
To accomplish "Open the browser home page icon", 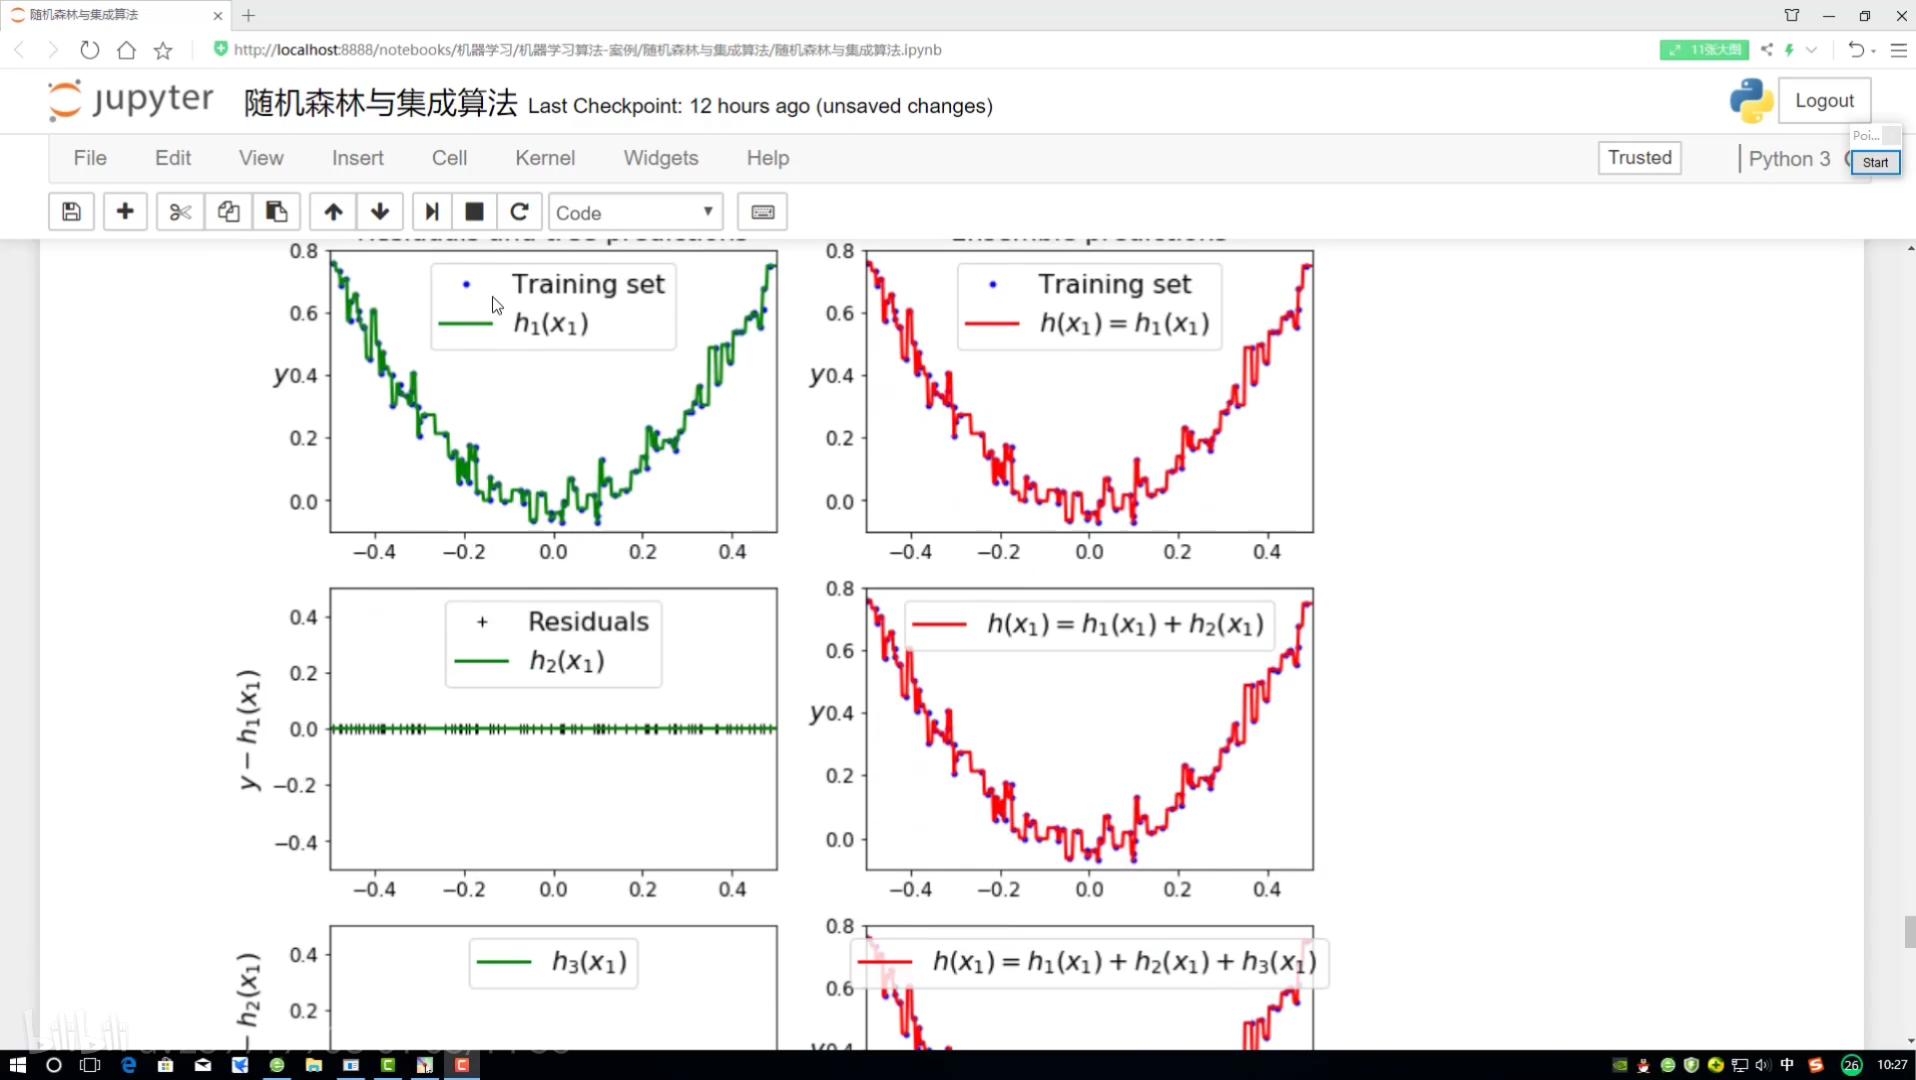I will tap(126, 50).
